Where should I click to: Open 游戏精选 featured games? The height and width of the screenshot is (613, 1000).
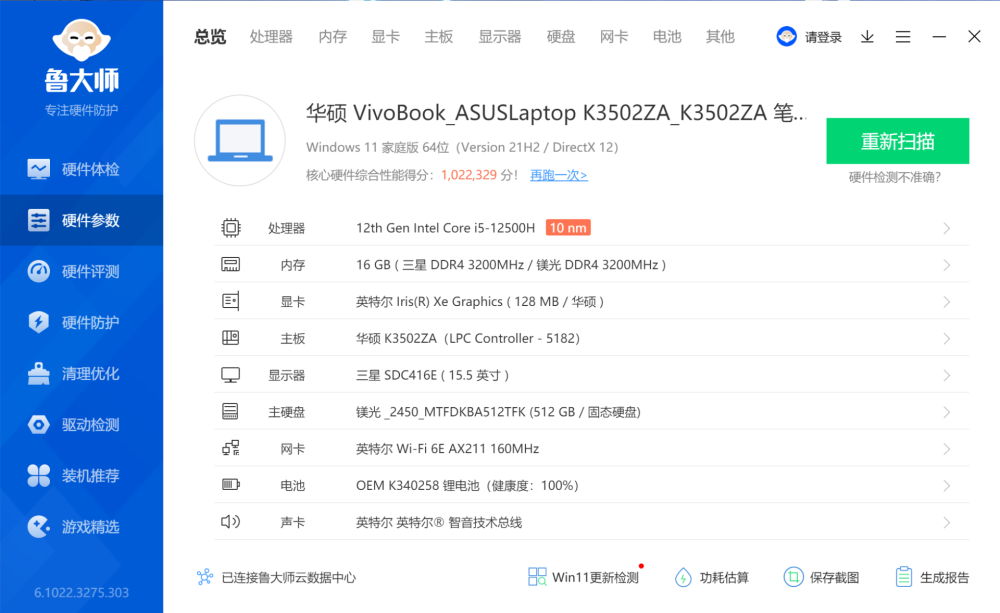point(81,526)
